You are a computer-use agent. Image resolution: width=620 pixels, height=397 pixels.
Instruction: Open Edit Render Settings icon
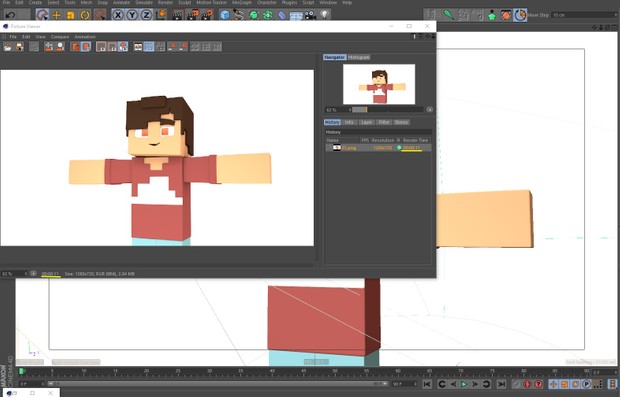pos(207,15)
